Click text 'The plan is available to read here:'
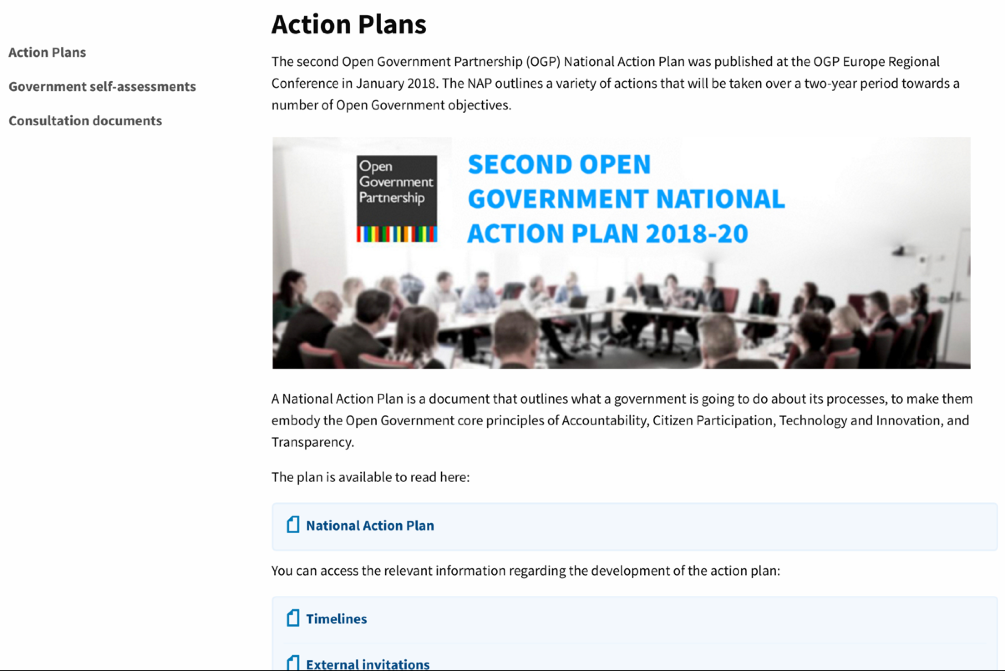 (x=370, y=477)
